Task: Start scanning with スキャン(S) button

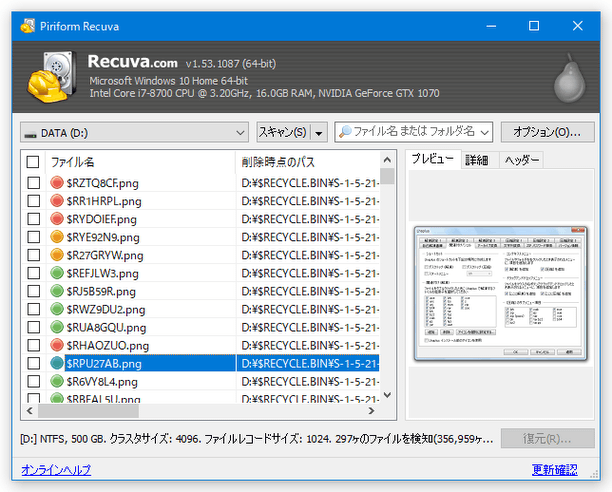Action: (x=283, y=133)
